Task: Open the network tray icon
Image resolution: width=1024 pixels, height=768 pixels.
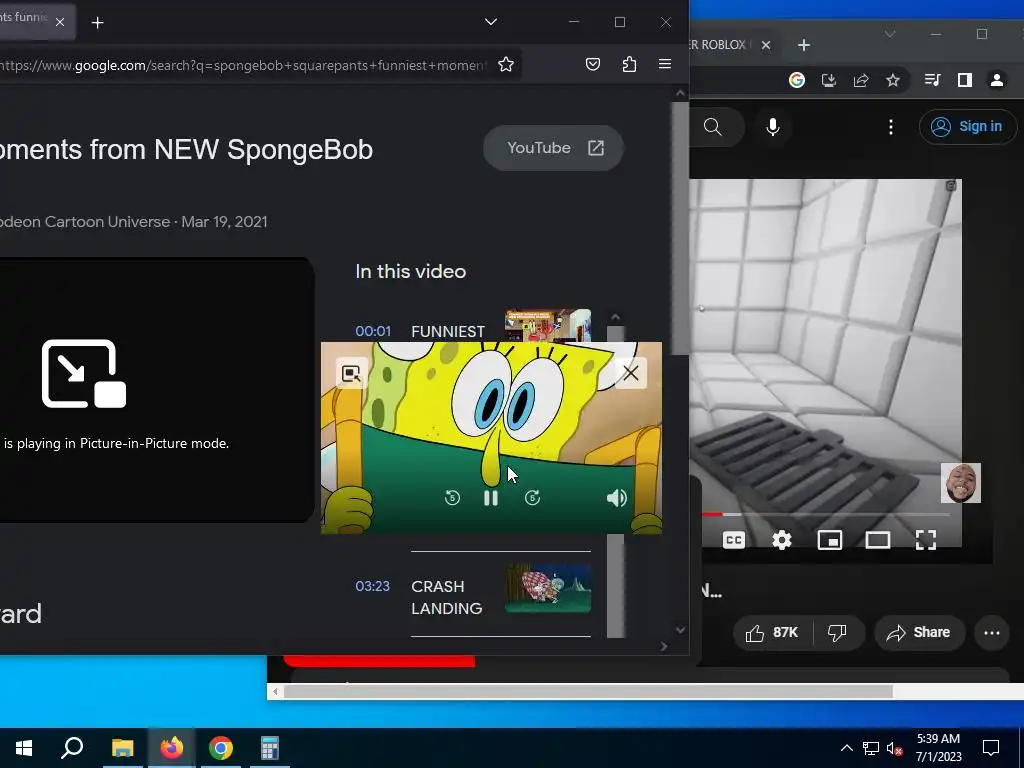Action: pos(871,748)
